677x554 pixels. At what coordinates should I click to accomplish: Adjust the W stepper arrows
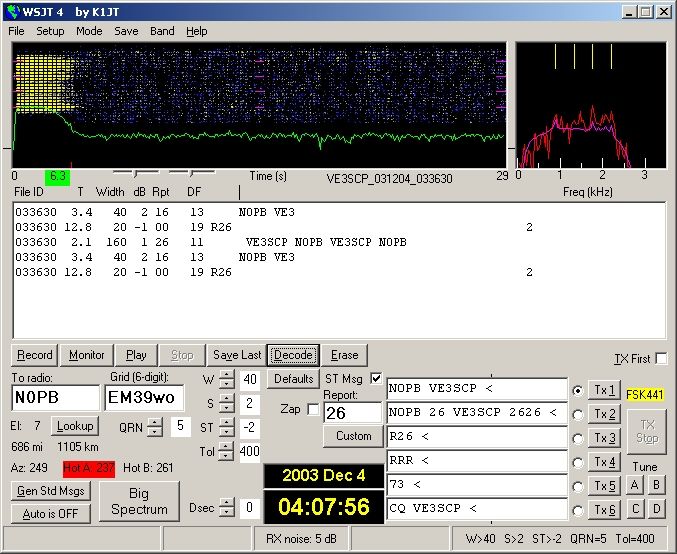coord(227,379)
